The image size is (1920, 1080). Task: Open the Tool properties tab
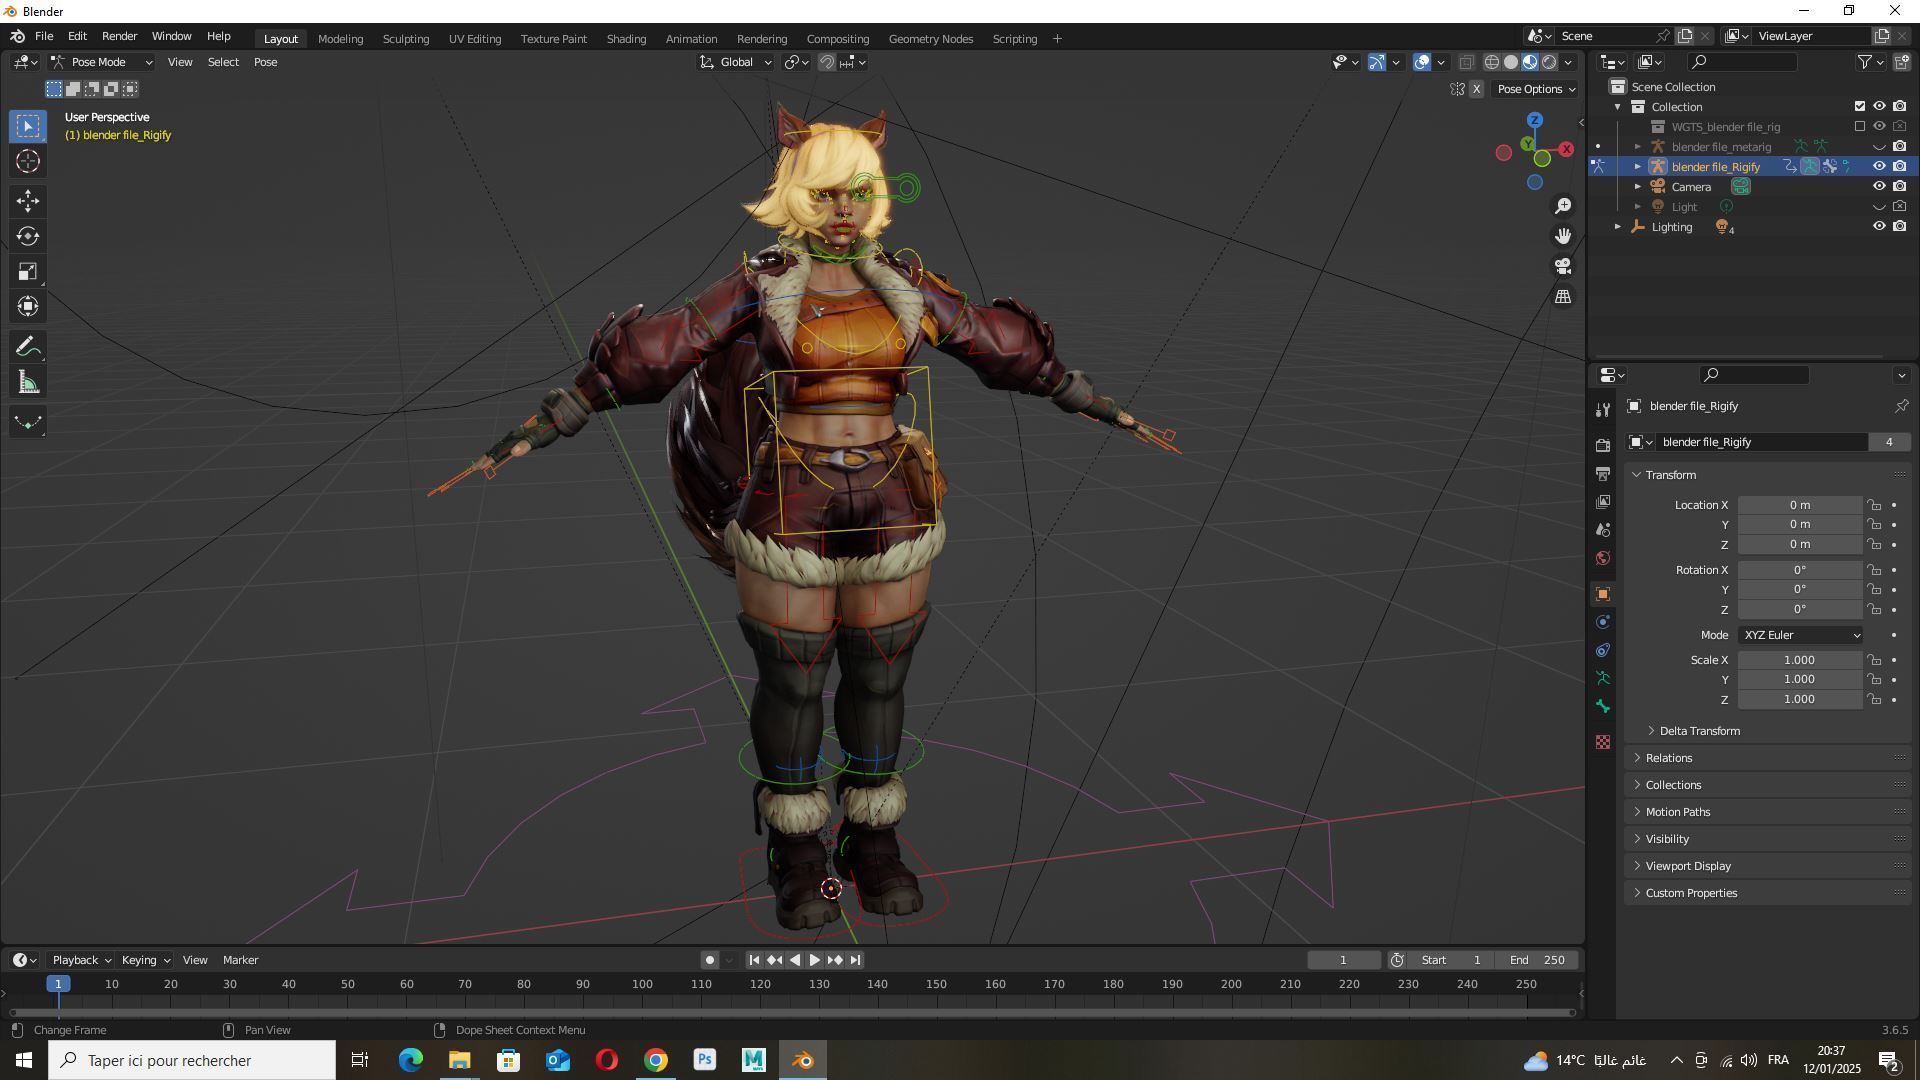click(x=1603, y=410)
